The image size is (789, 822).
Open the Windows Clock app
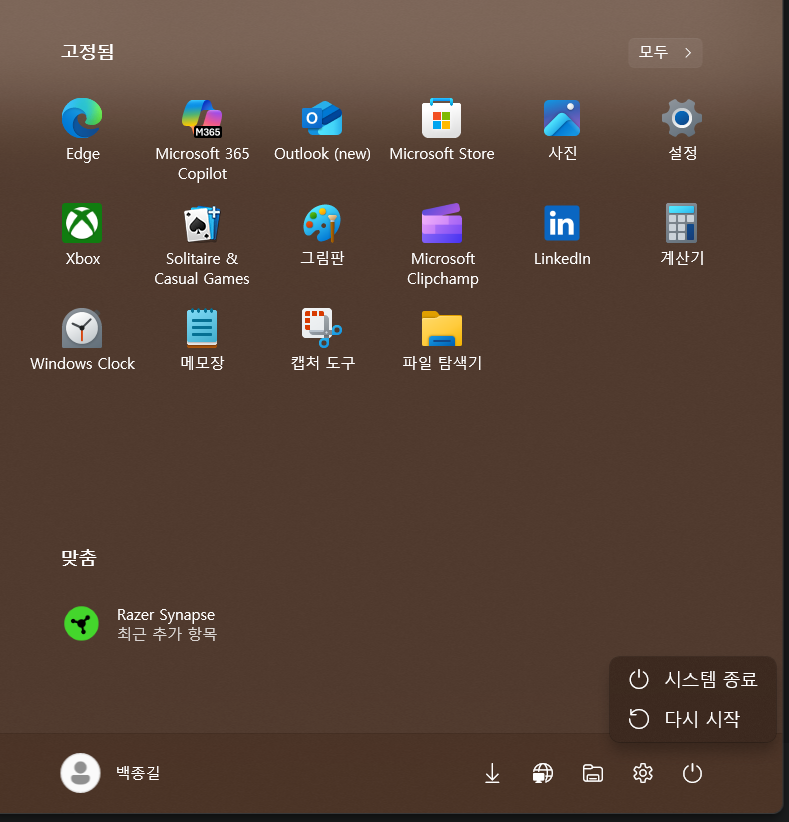click(x=82, y=328)
